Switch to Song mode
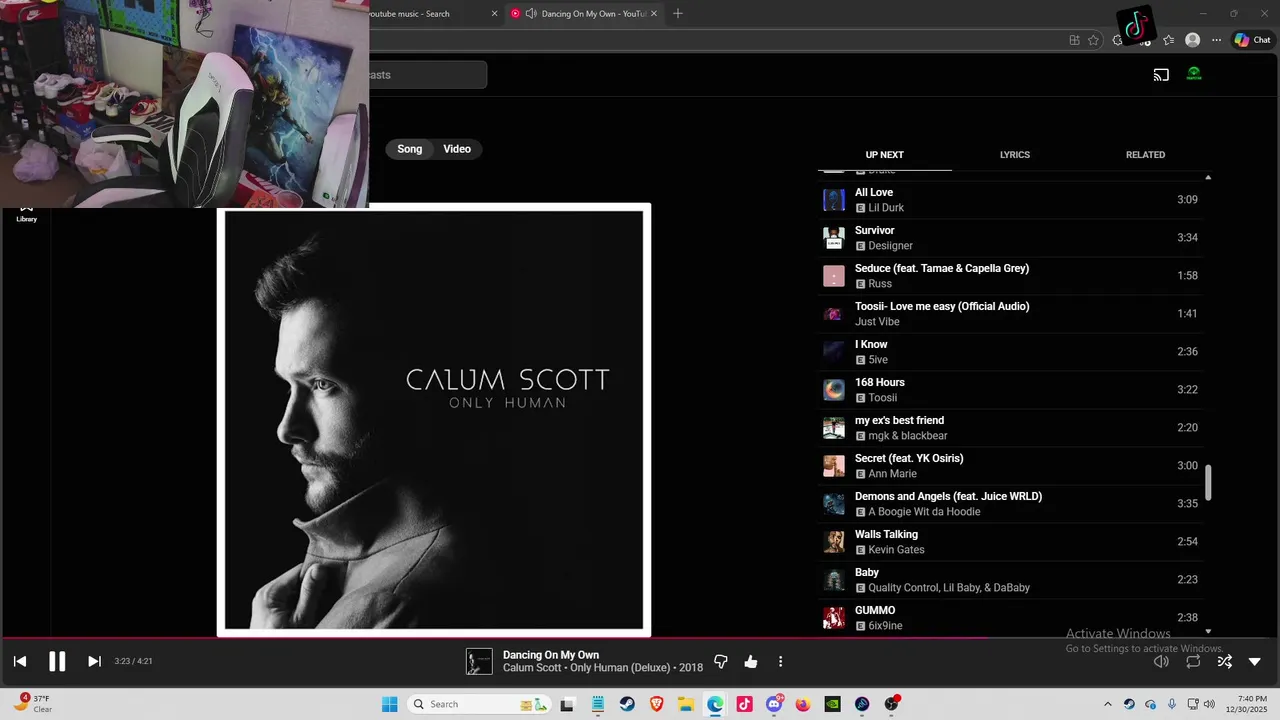1280x720 pixels. click(x=410, y=149)
